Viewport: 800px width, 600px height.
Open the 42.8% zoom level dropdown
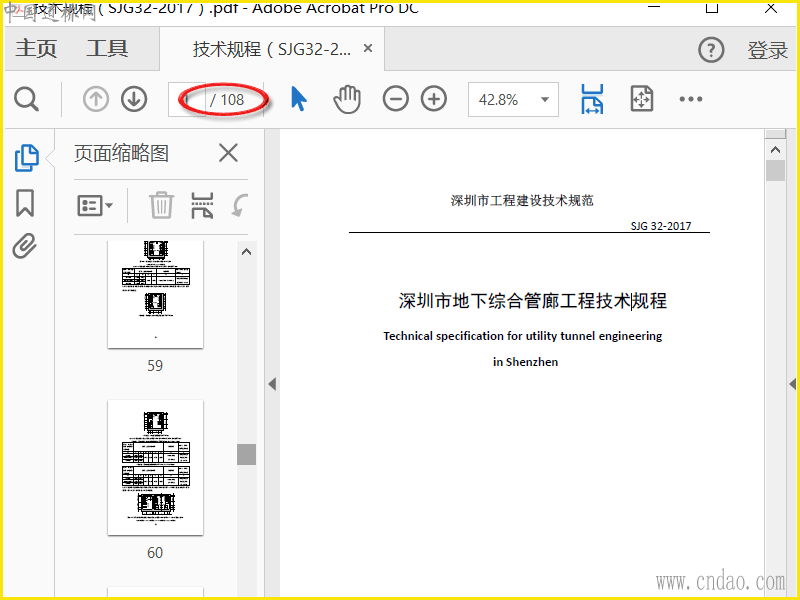pyautogui.click(x=513, y=99)
